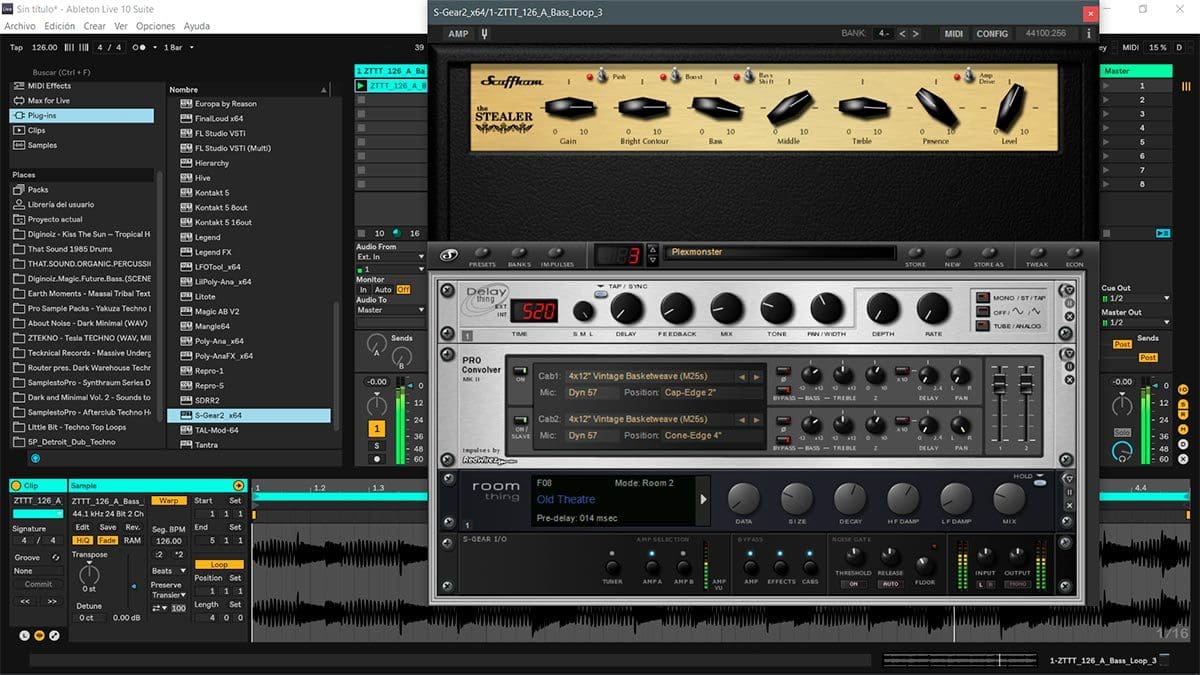Viewport: 1200px width, 675px height.
Task: Click the Room Thing Decay knob
Action: coord(850,498)
